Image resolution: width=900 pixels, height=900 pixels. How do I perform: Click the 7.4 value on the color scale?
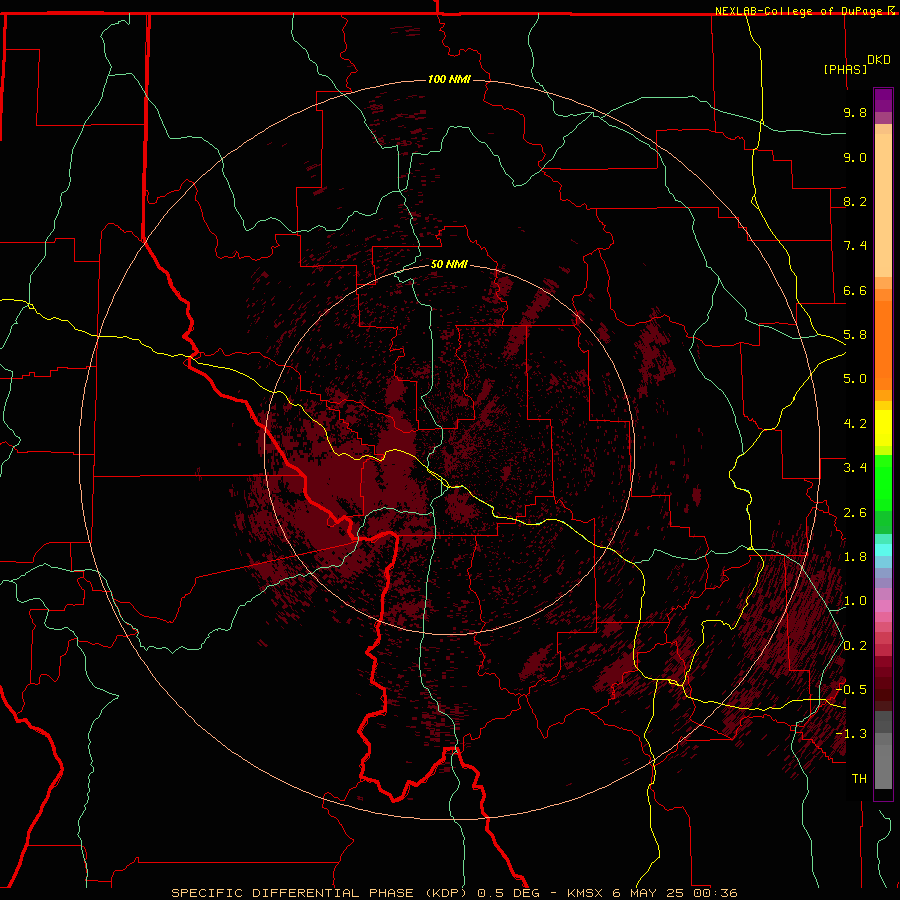(855, 246)
